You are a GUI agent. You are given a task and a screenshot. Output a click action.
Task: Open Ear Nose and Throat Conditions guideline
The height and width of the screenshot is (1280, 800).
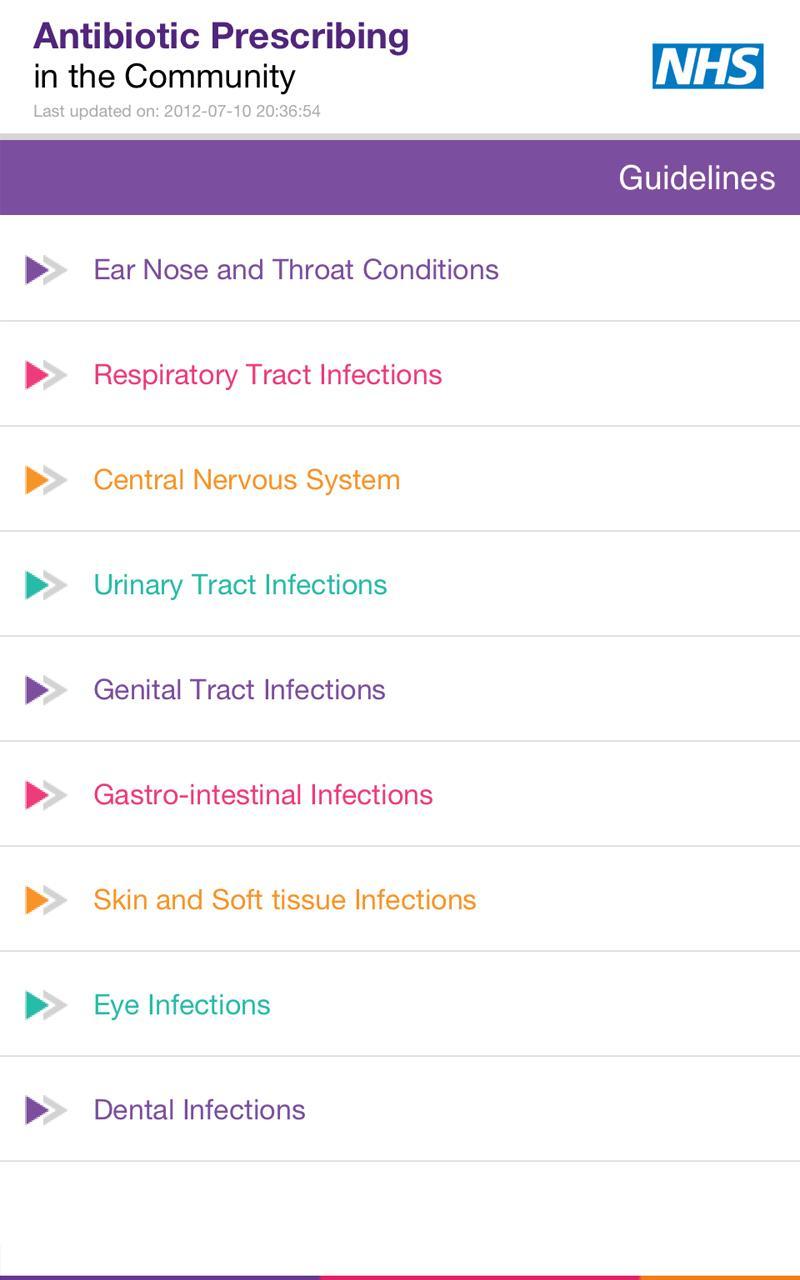click(x=296, y=270)
